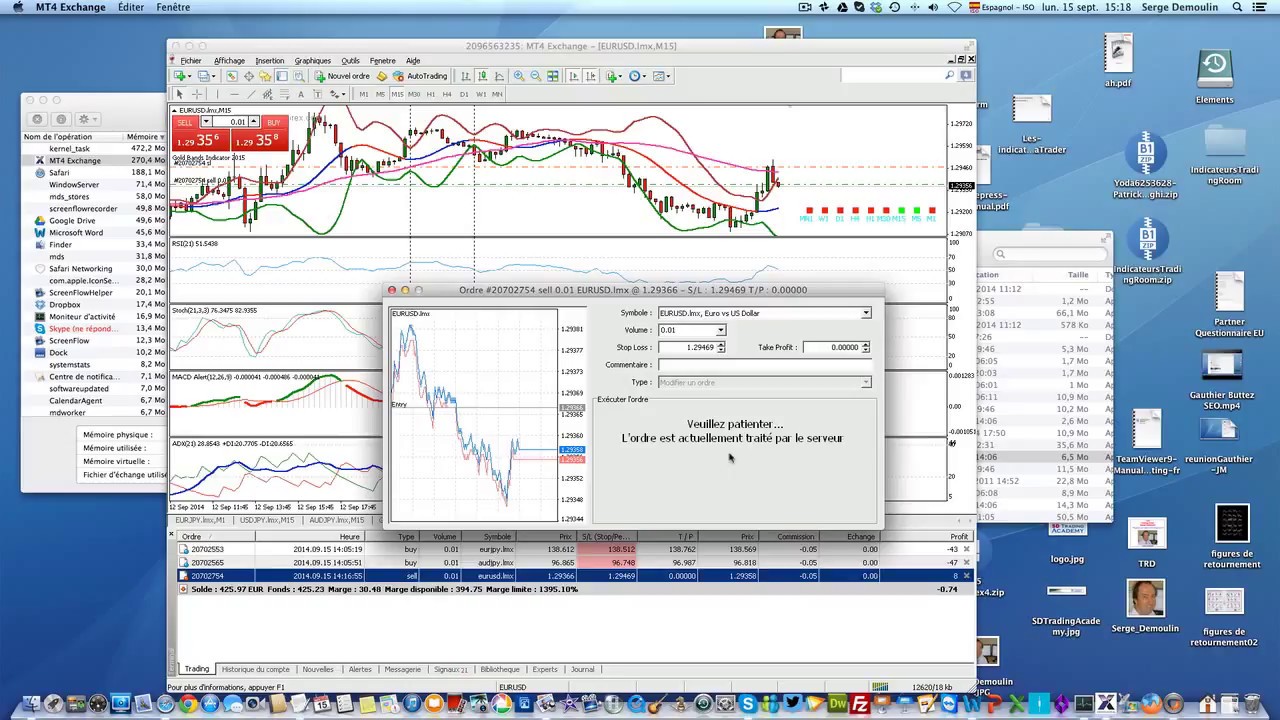Select the bar chart type icon
This screenshot has height=720, width=1280.
point(466,76)
